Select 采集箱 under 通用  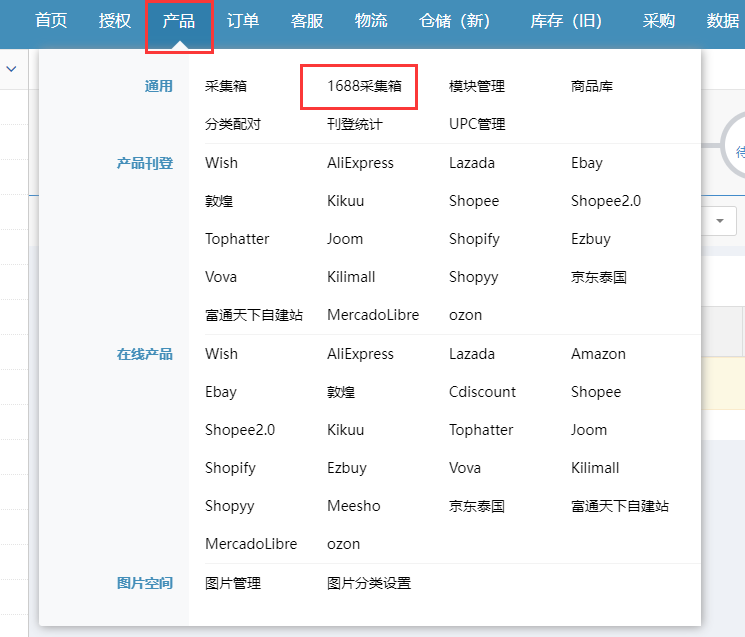226,86
